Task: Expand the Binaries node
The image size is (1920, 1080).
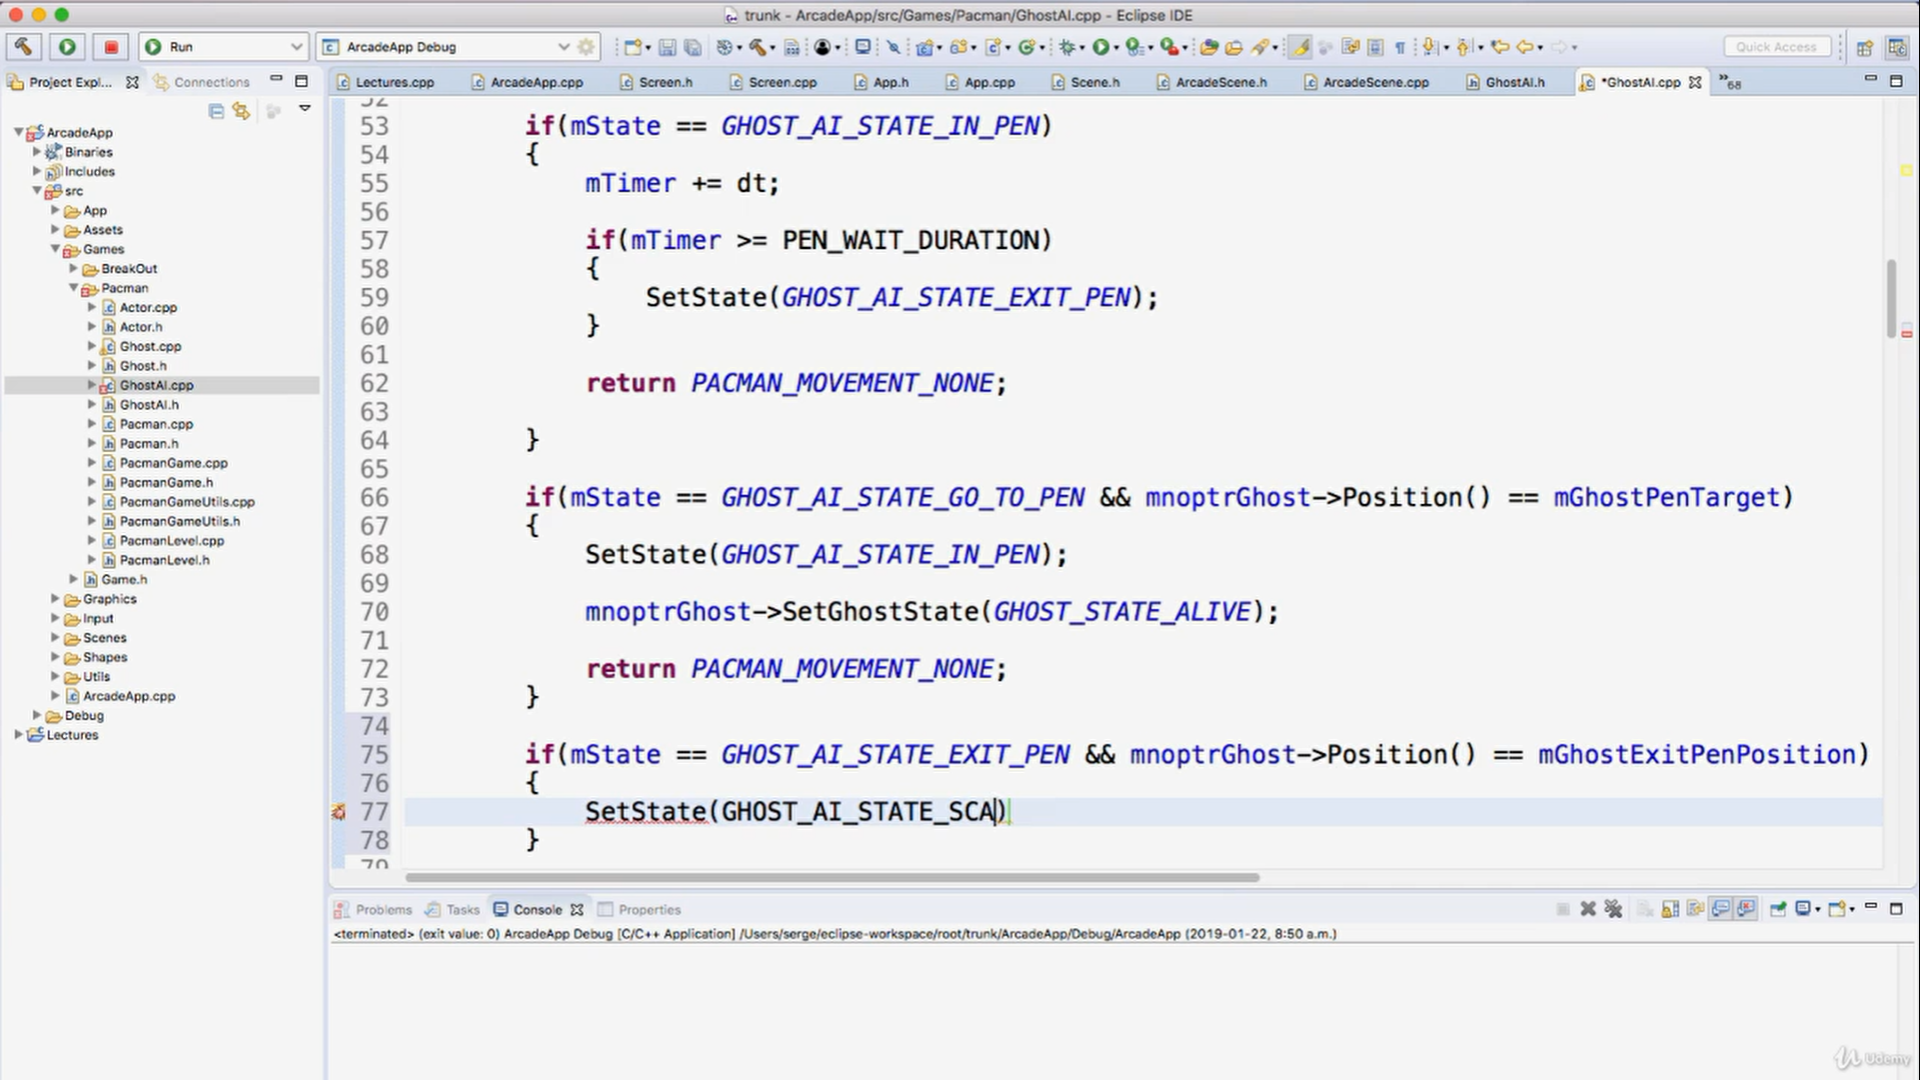Action: click(x=37, y=152)
